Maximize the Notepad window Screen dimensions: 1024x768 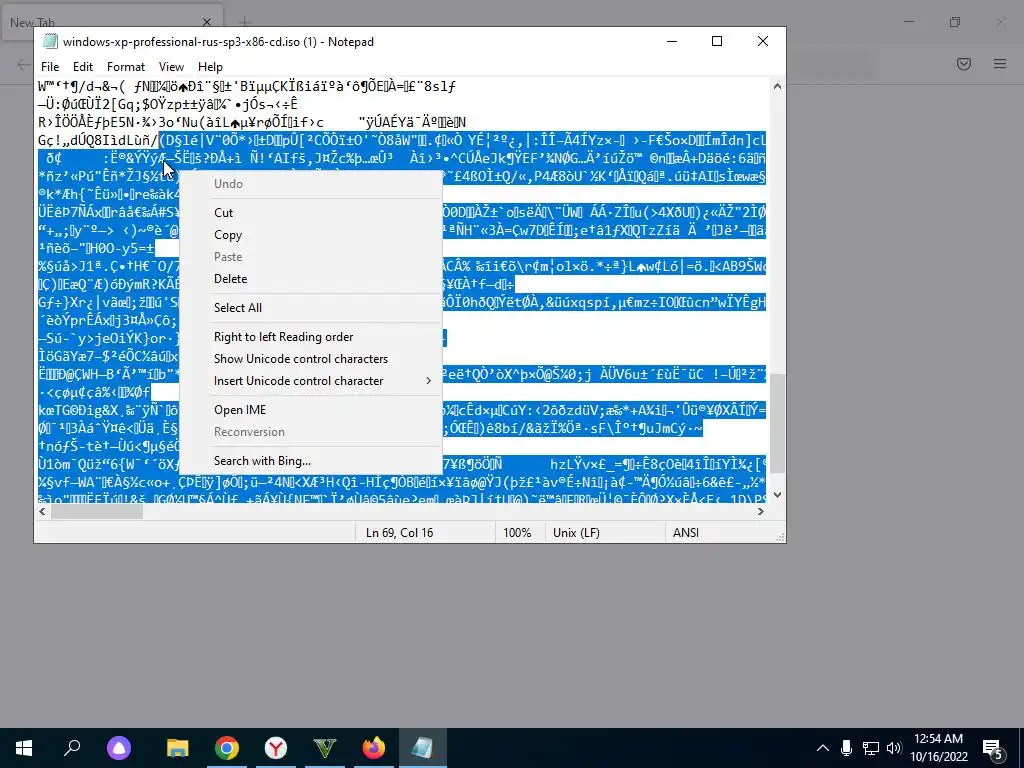point(716,41)
